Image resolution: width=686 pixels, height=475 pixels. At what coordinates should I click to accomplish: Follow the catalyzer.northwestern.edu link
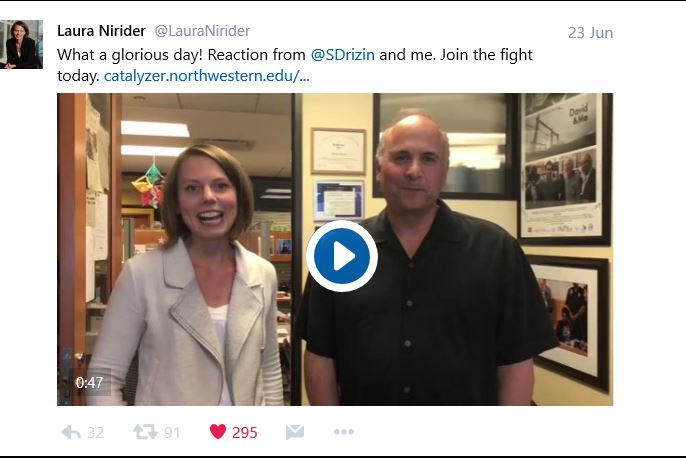click(x=206, y=76)
